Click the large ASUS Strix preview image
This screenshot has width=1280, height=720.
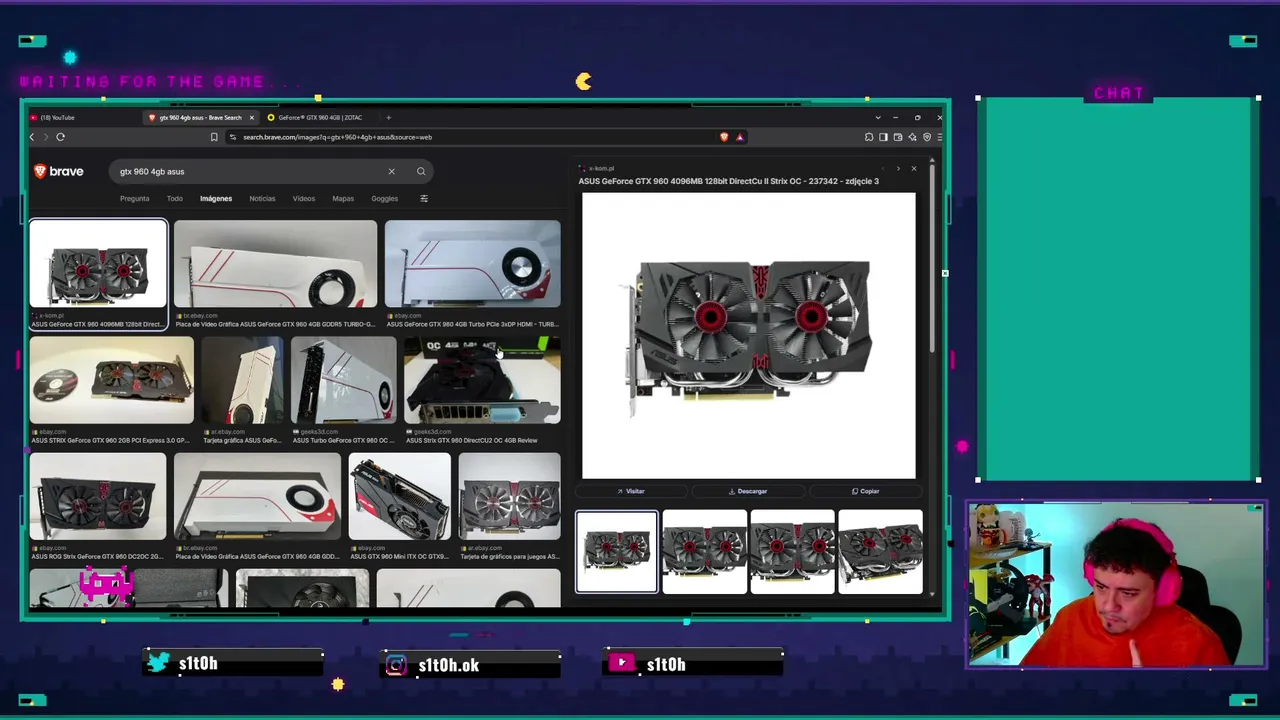(x=748, y=336)
